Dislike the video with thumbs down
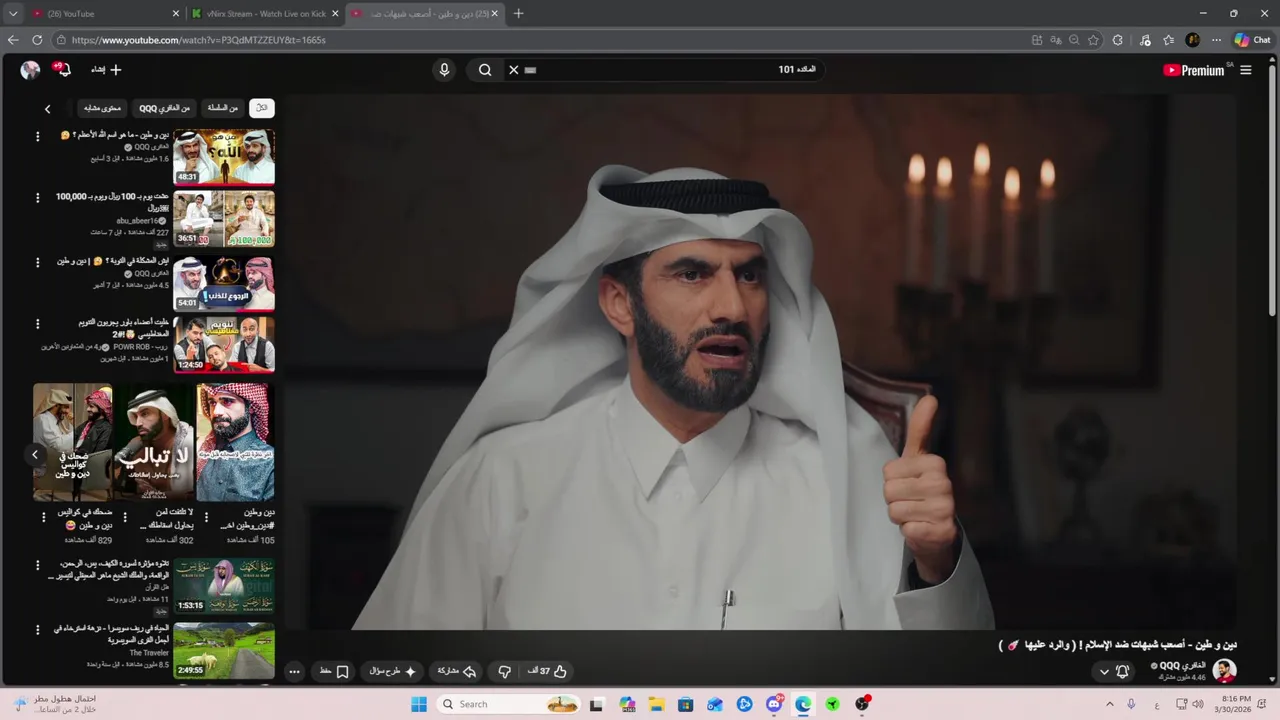 coord(505,671)
